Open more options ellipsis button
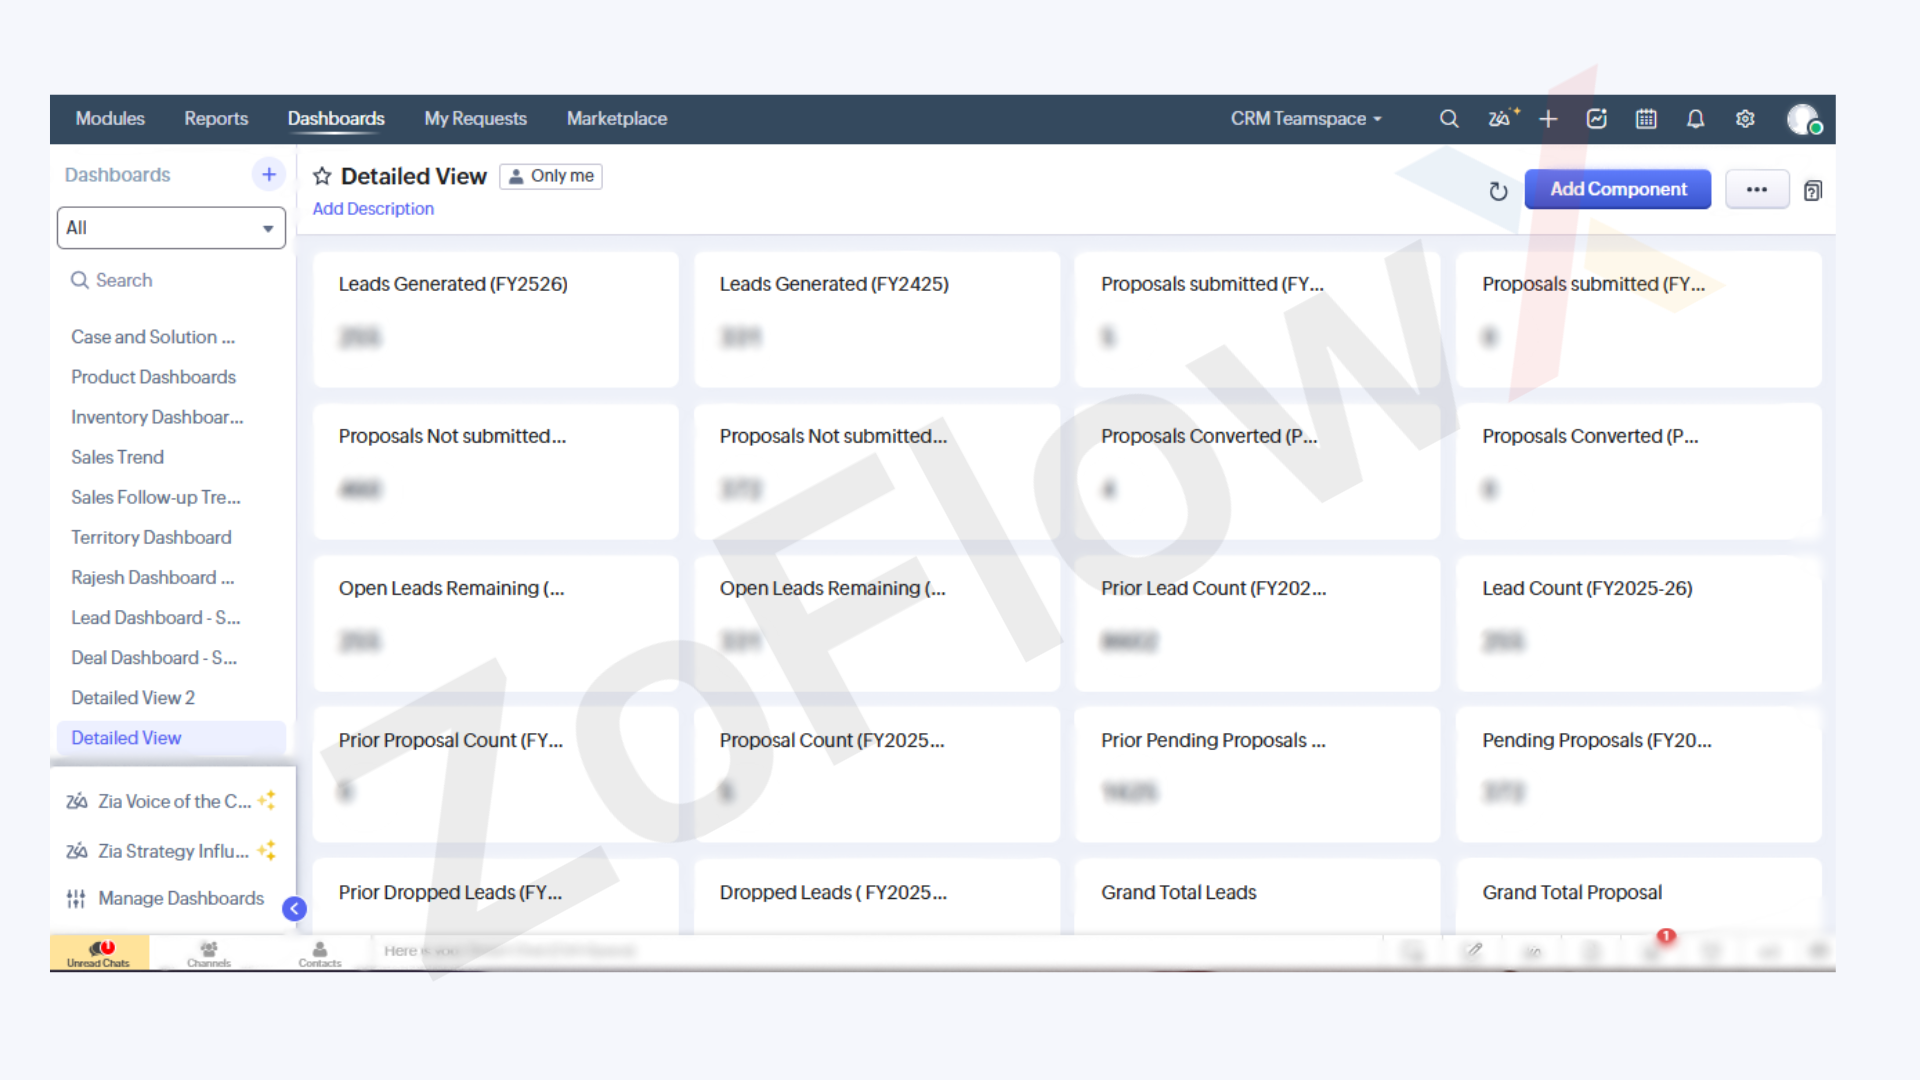 point(1757,189)
